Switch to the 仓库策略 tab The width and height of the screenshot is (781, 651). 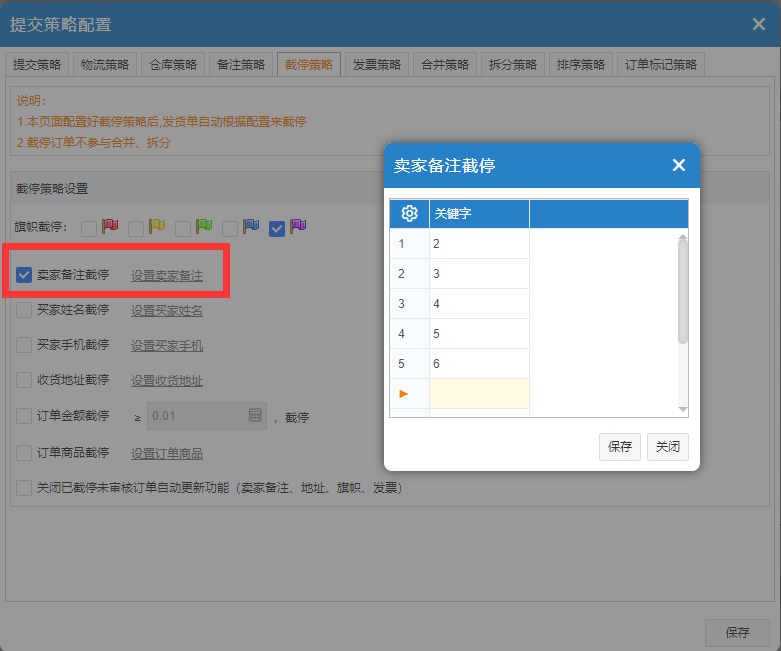click(x=173, y=65)
